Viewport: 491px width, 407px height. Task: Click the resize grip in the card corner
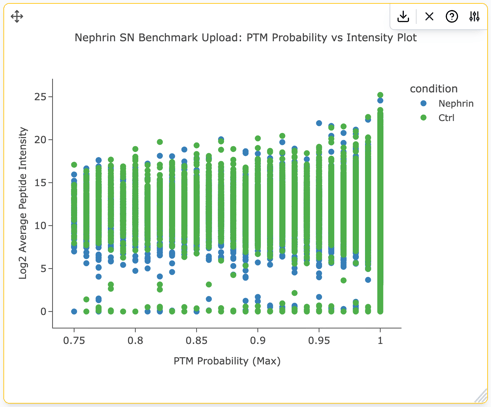tap(481, 396)
